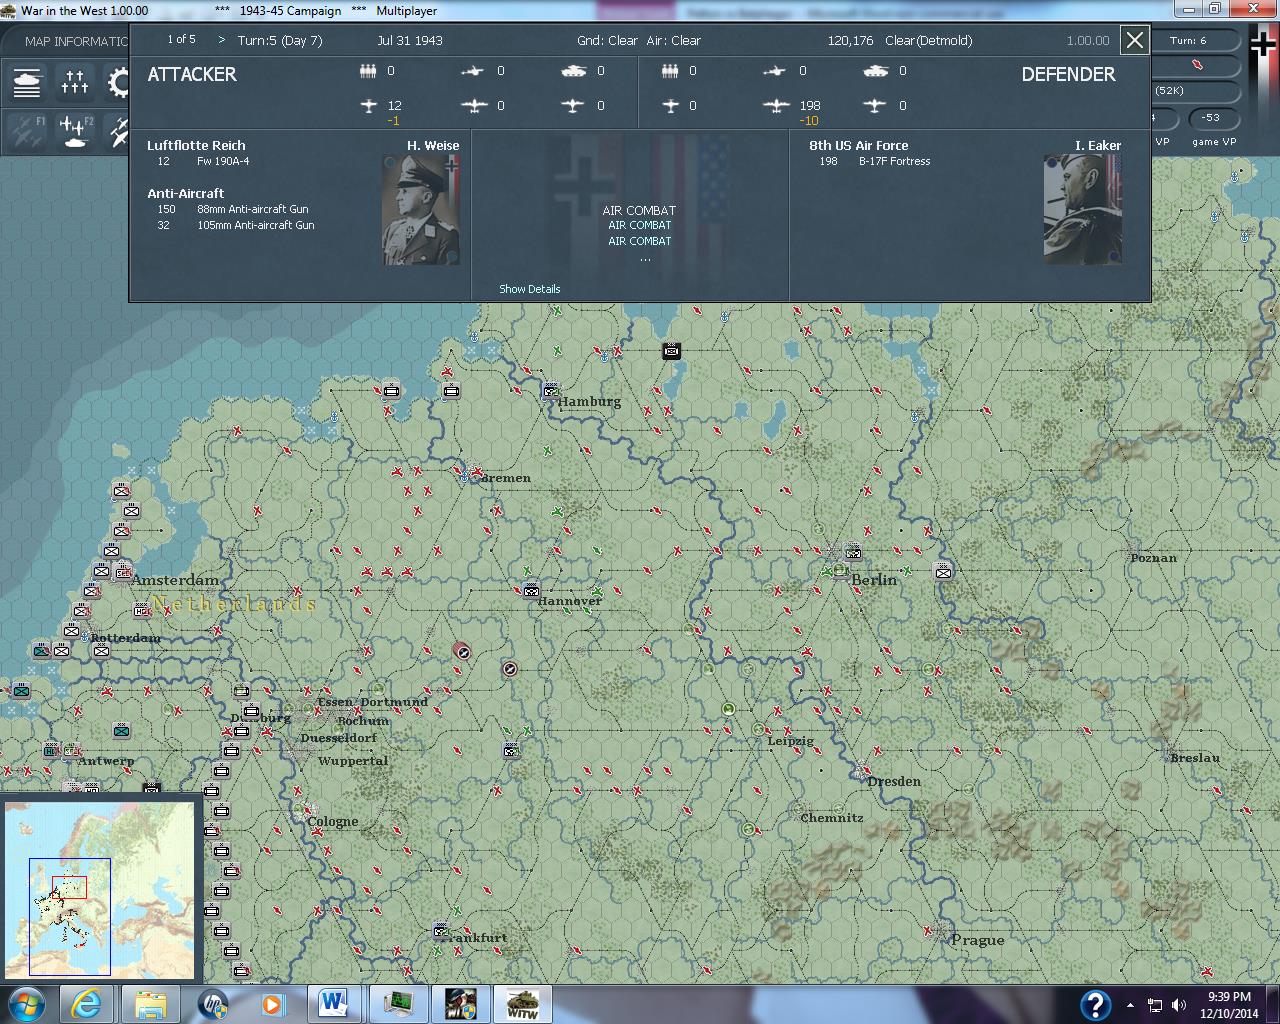Select the unit counter at Hamburg
This screenshot has width=1280, height=1024.
coord(551,391)
